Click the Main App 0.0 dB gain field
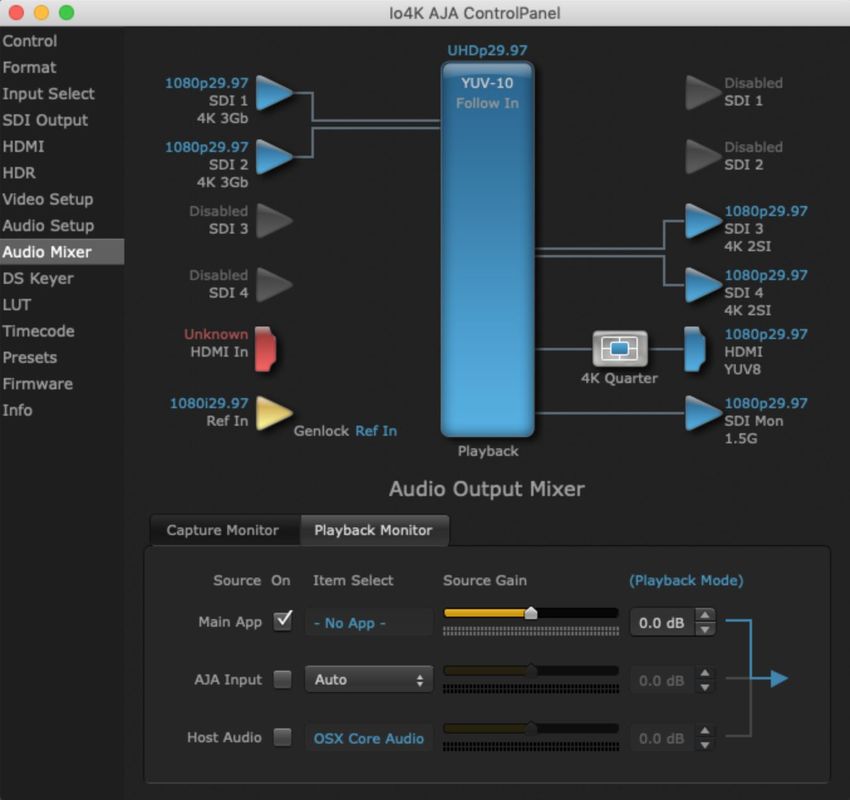Viewport: 850px width, 800px height. (x=662, y=623)
